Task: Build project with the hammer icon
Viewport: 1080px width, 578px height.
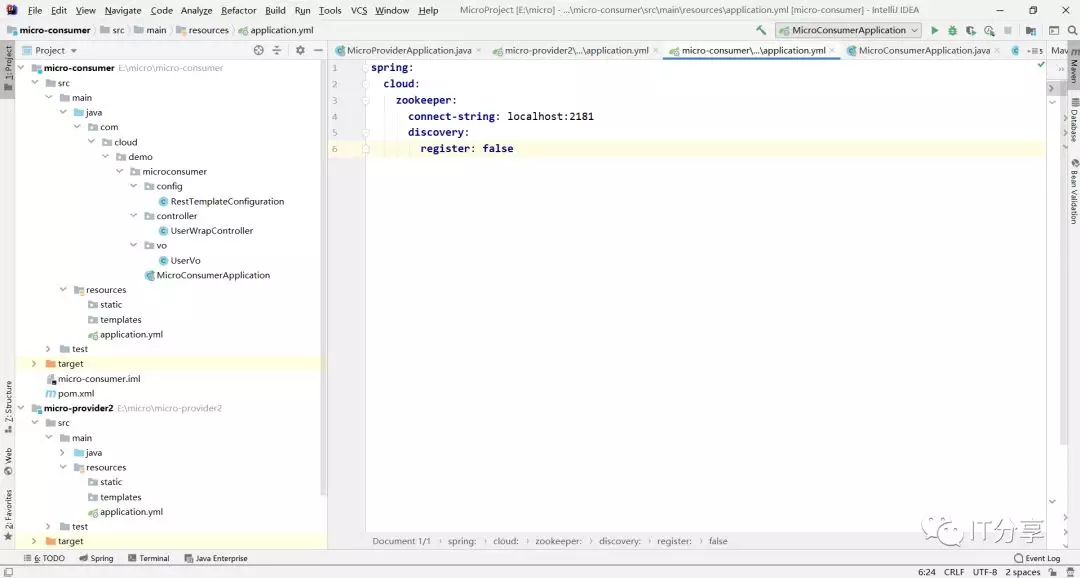Action: click(x=761, y=30)
